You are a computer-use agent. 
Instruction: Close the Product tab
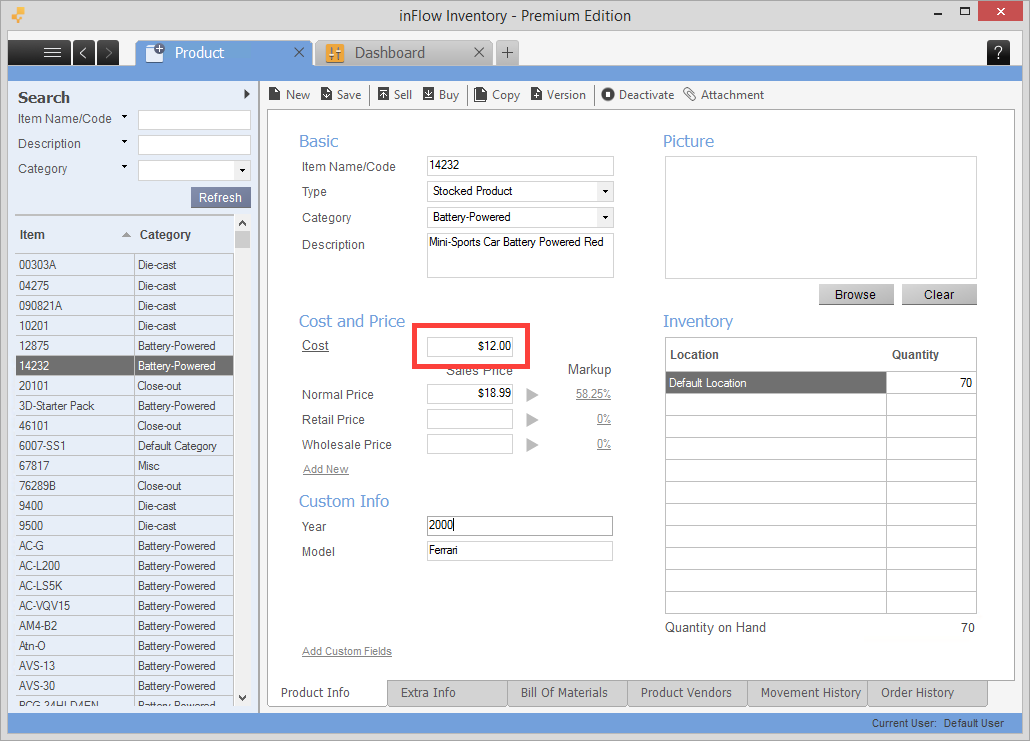coord(299,53)
